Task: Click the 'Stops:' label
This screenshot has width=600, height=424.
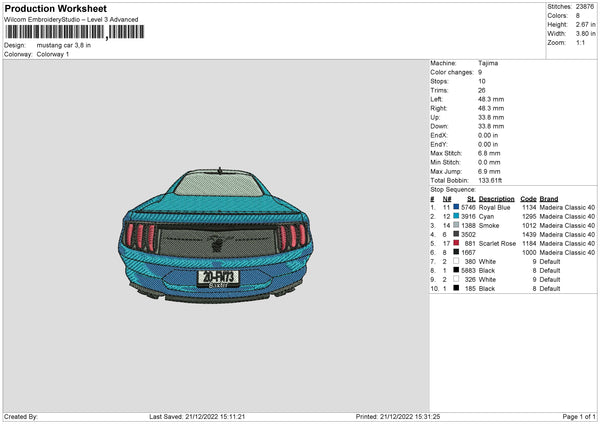Action: (439, 81)
